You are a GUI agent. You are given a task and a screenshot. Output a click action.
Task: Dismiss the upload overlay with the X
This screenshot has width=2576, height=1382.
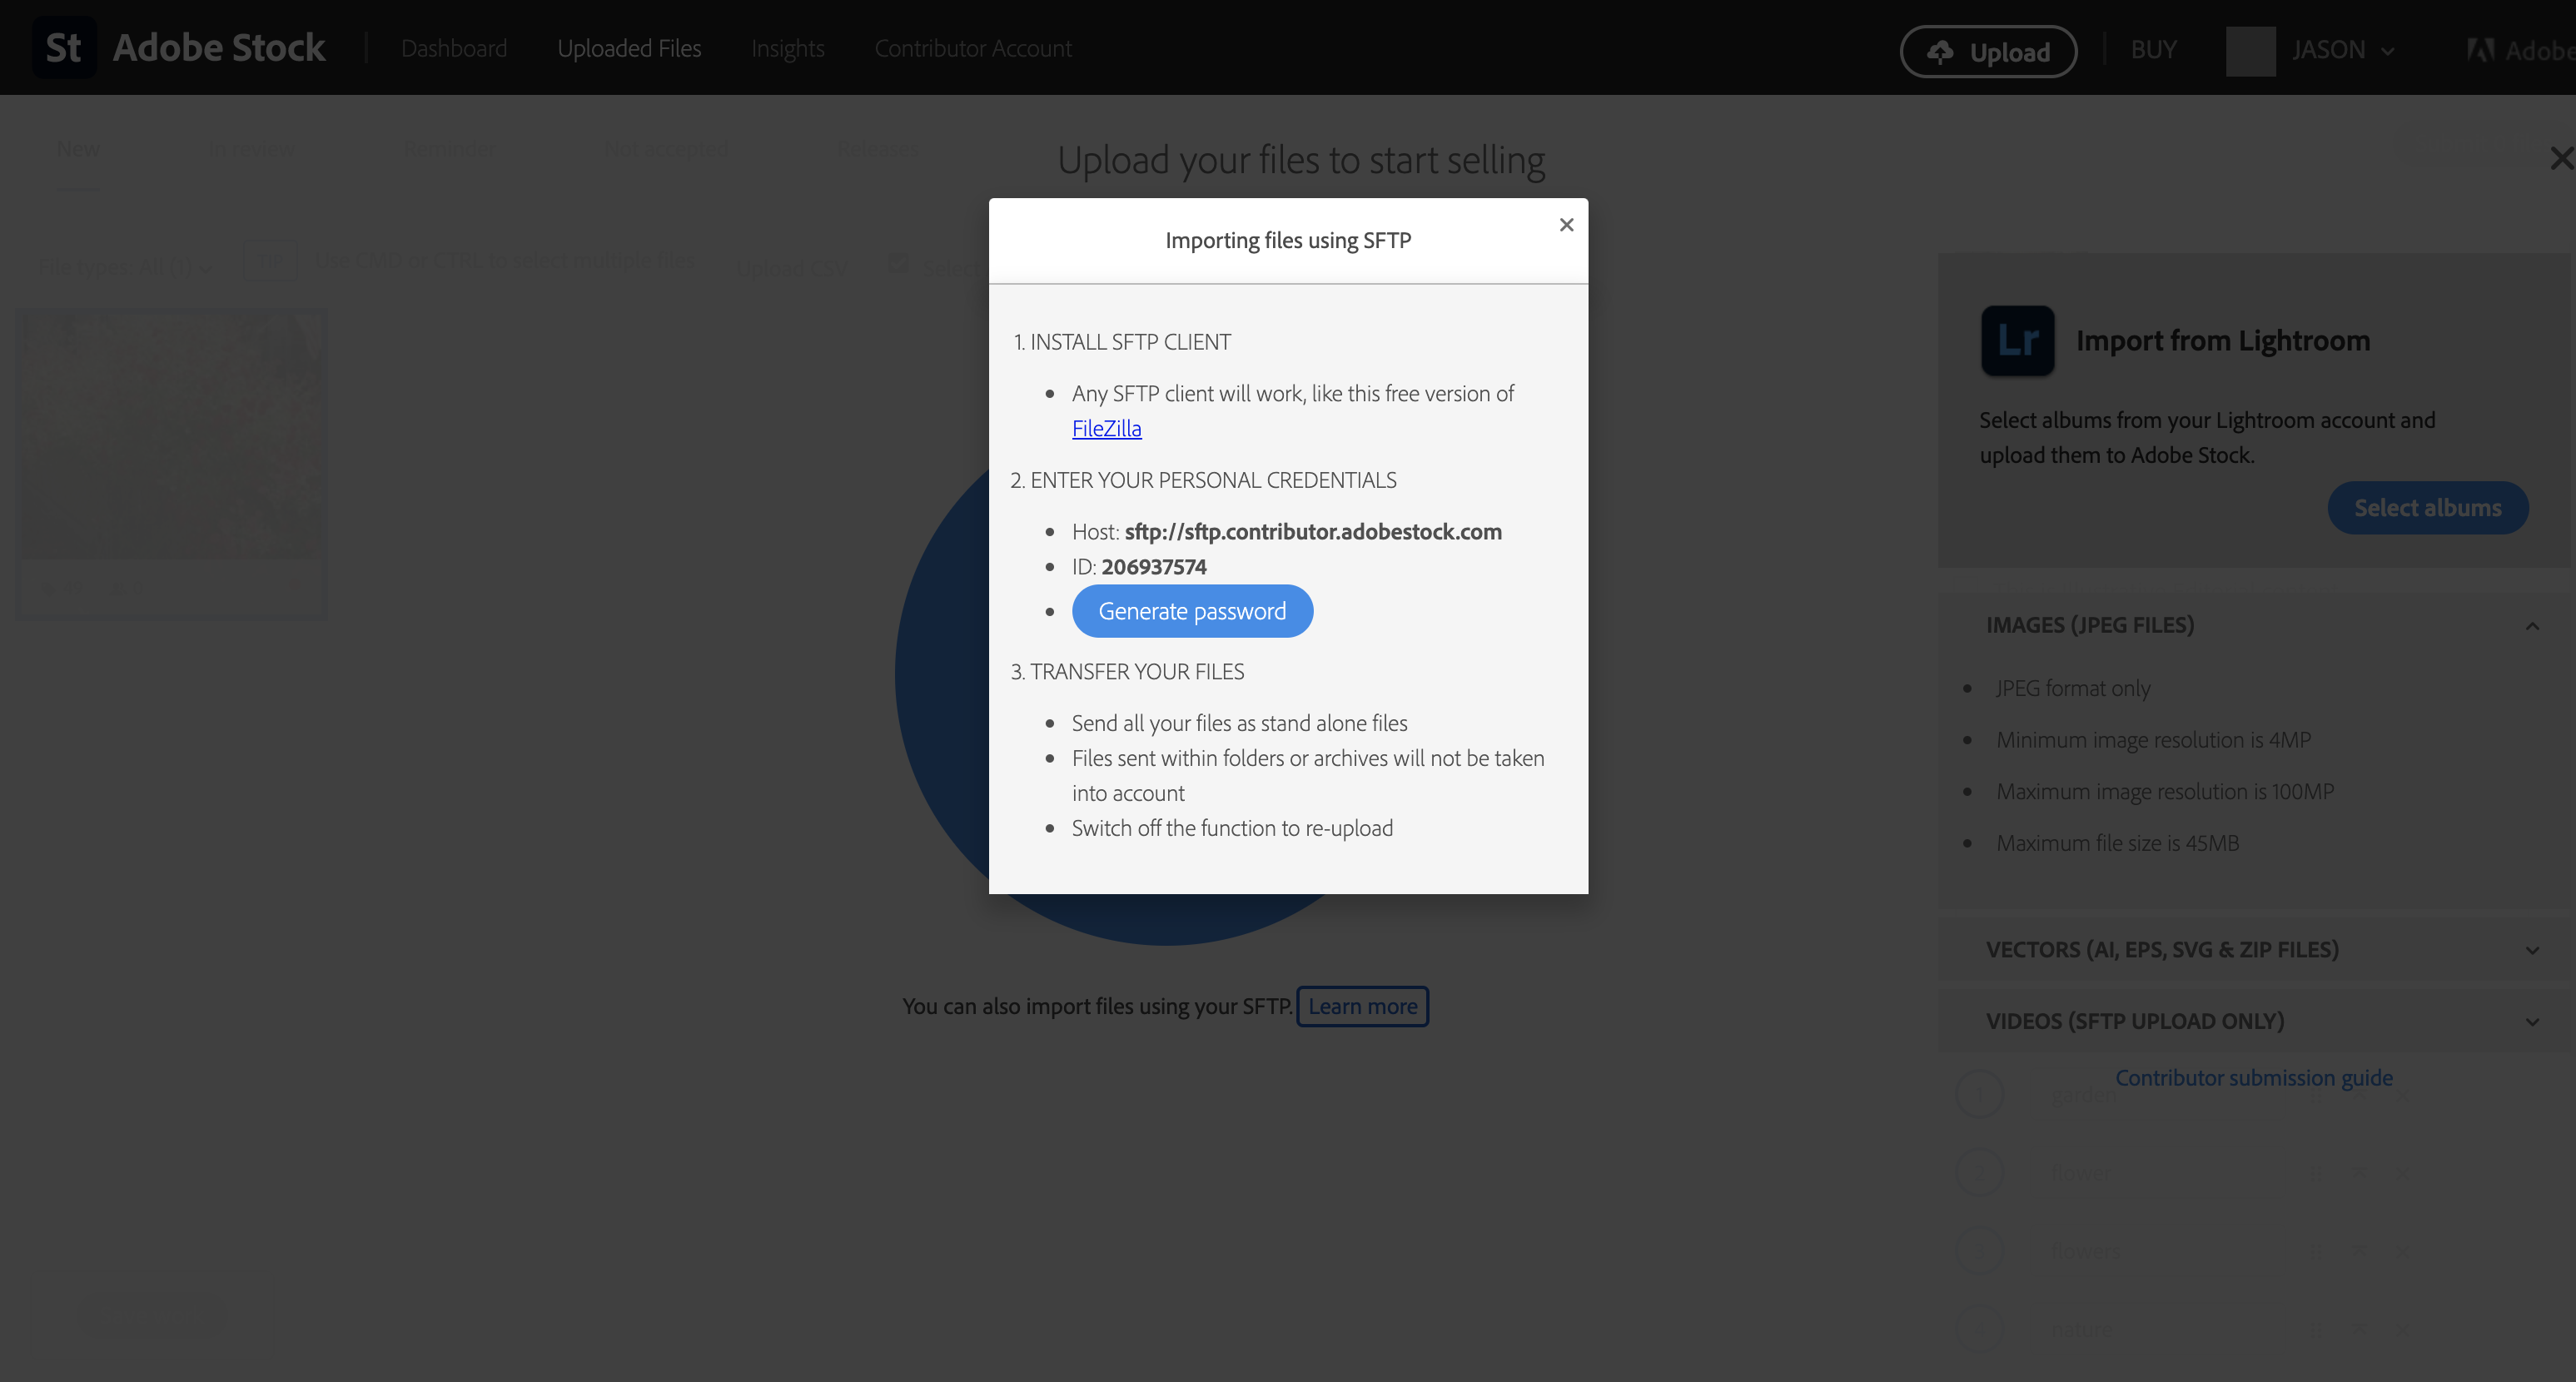coord(2559,157)
